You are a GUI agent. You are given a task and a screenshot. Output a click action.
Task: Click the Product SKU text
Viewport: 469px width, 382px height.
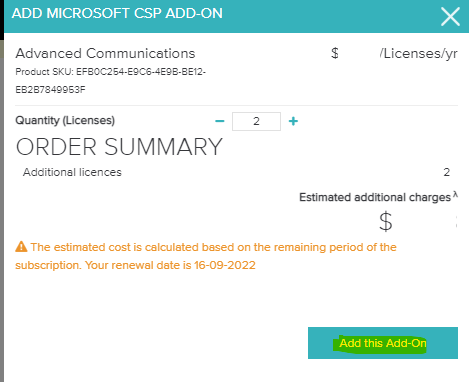(111, 72)
